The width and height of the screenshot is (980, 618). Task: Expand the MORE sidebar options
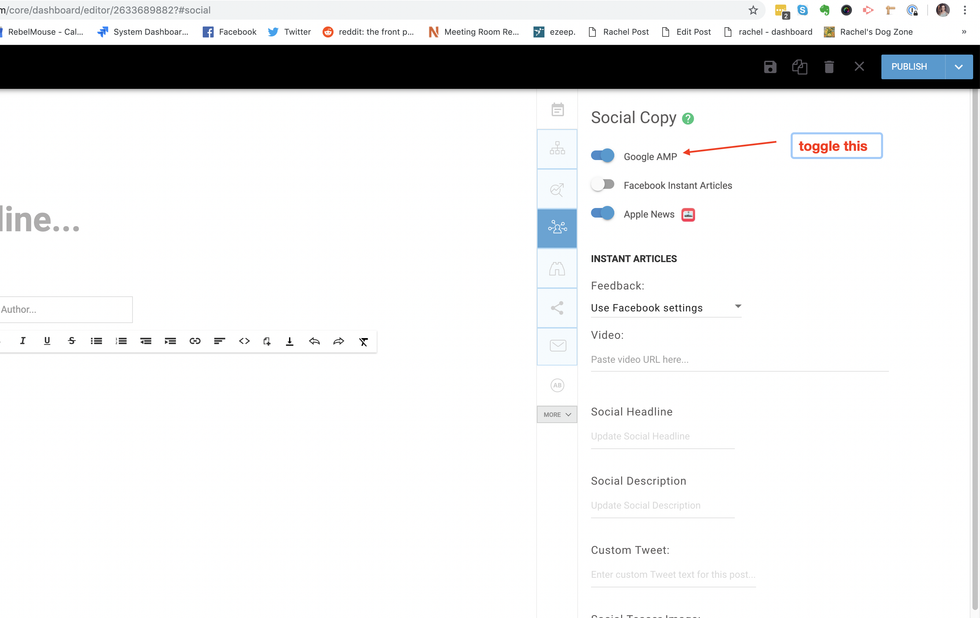click(x=557, y=414)
